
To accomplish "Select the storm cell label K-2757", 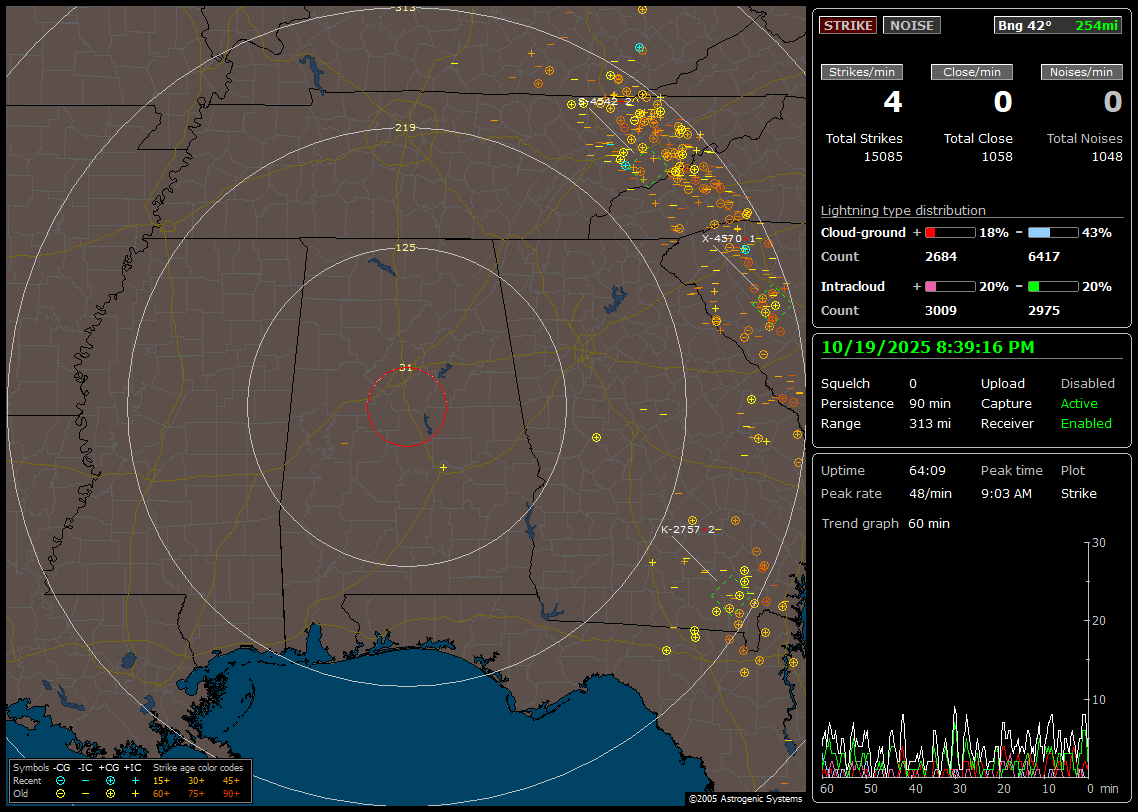I will (x=681, y=529).
